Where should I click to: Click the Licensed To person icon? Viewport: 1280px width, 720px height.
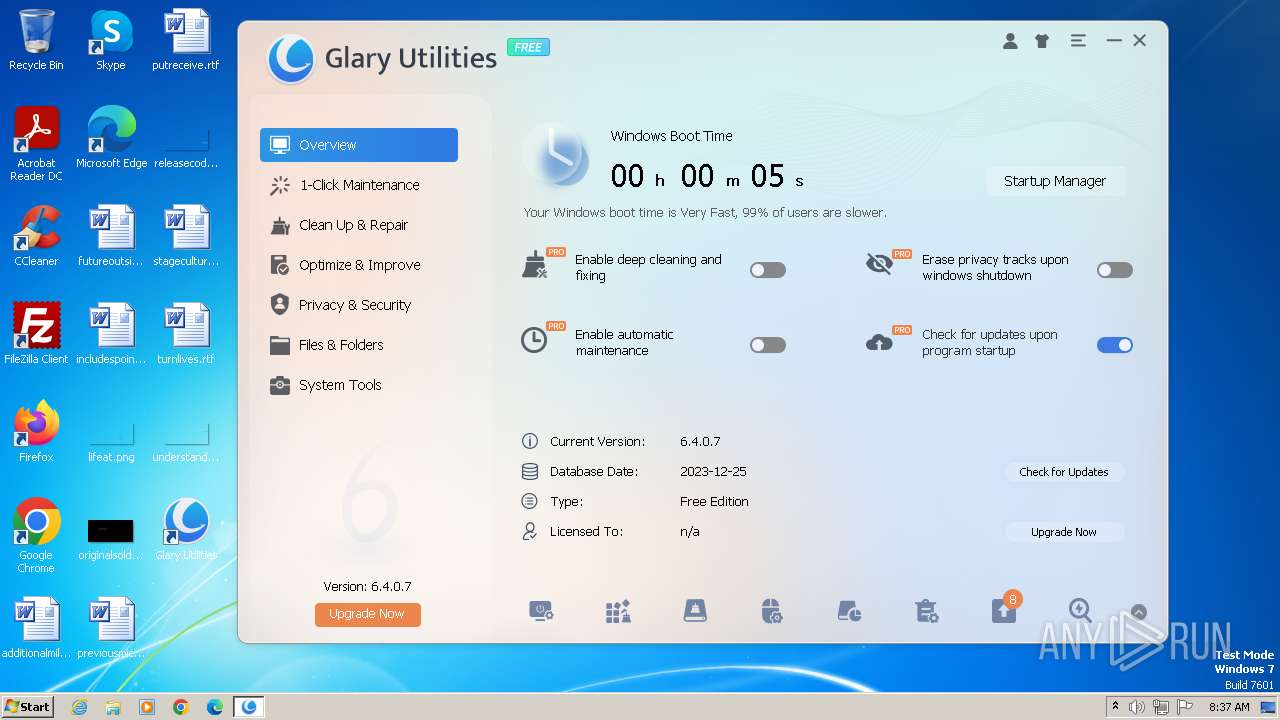[x=530, y=531]
